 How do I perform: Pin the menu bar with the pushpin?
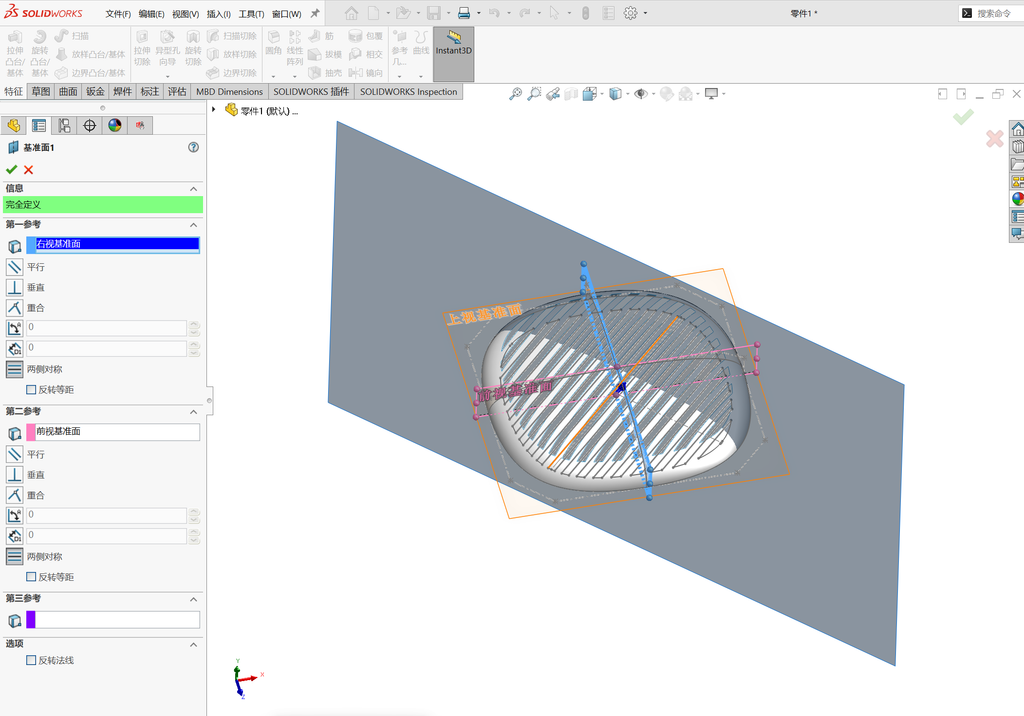315,13
